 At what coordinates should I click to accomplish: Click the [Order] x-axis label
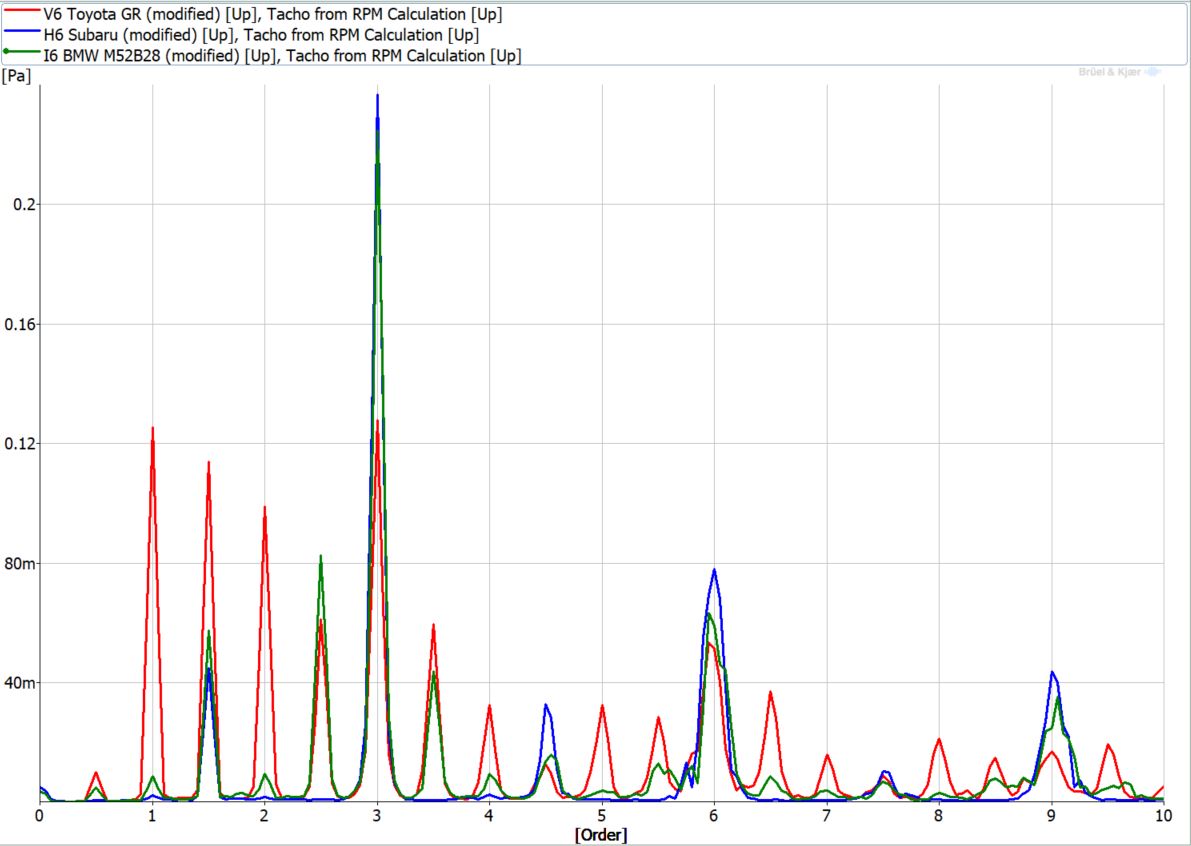pos(601,834)
